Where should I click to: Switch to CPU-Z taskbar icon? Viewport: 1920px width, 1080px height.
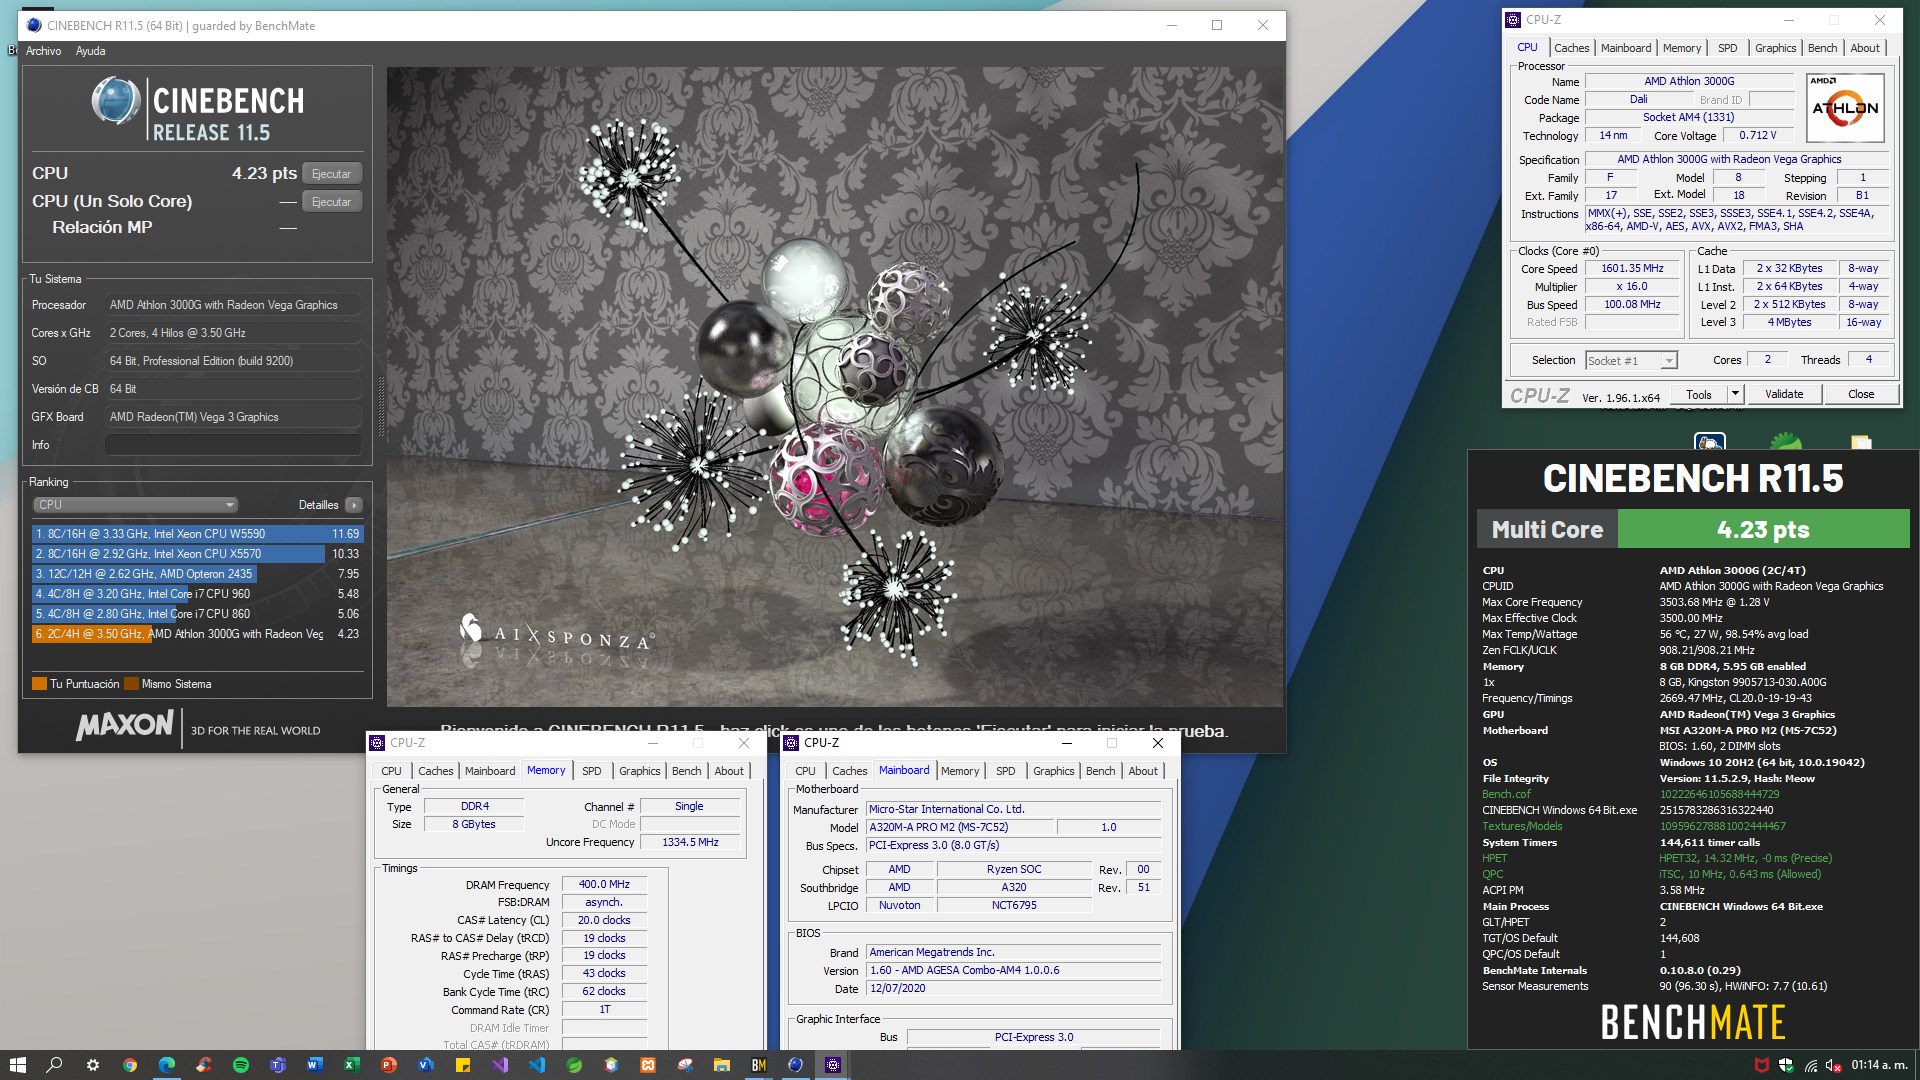tap(832, 1065)
